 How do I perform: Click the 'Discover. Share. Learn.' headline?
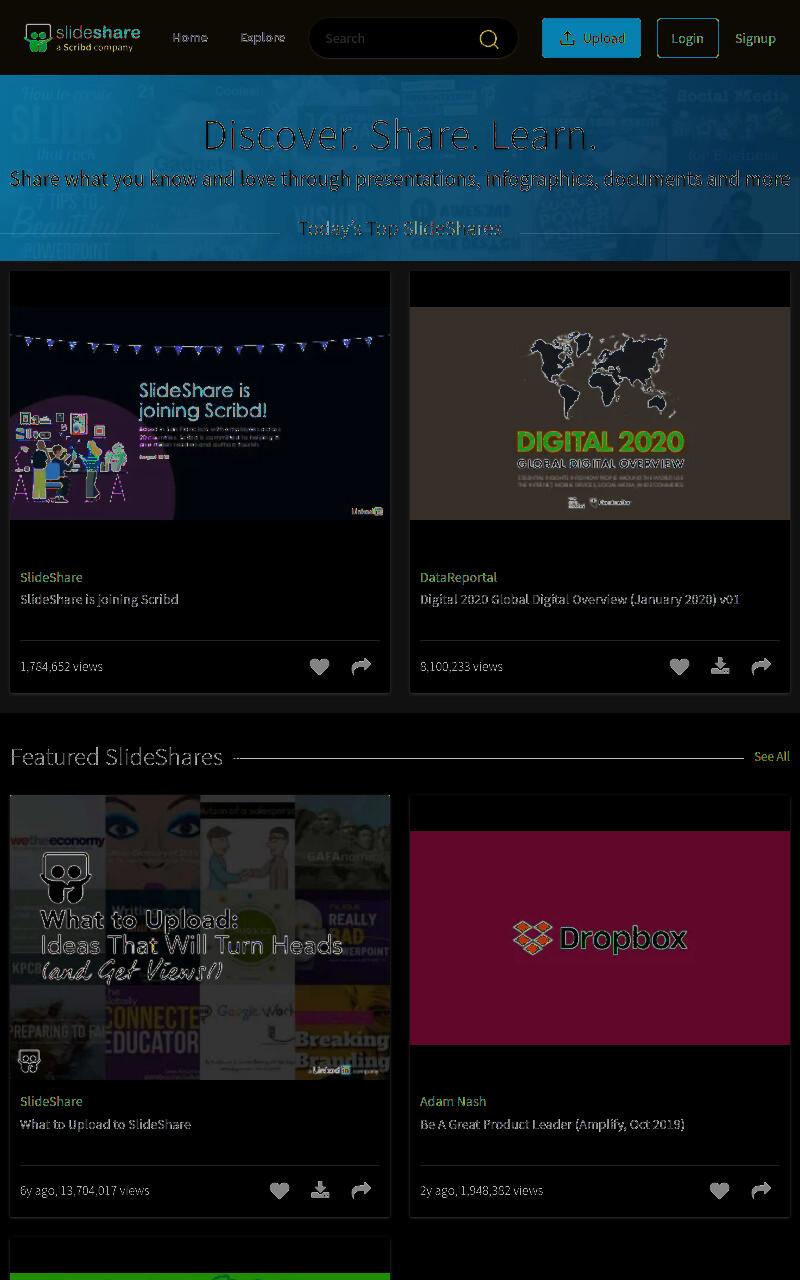[400, 135]
